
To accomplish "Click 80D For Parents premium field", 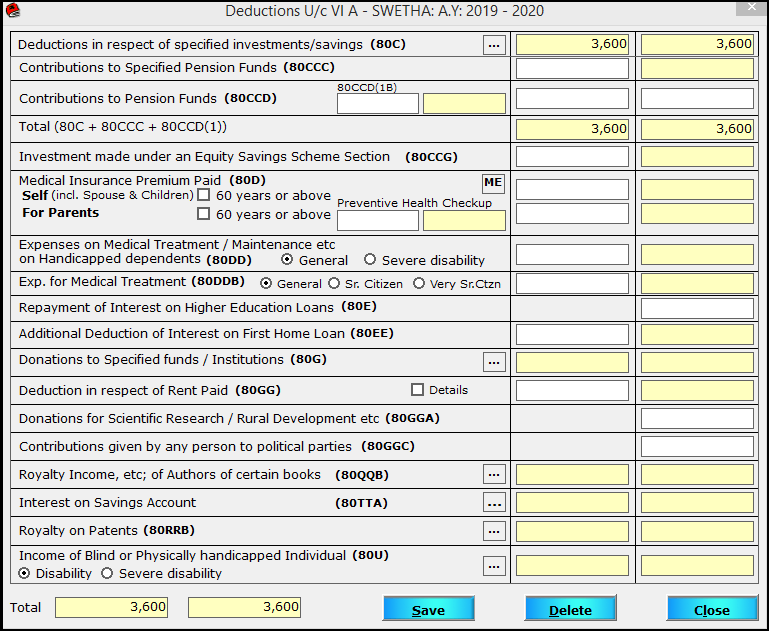I will (x=572, y=214).
